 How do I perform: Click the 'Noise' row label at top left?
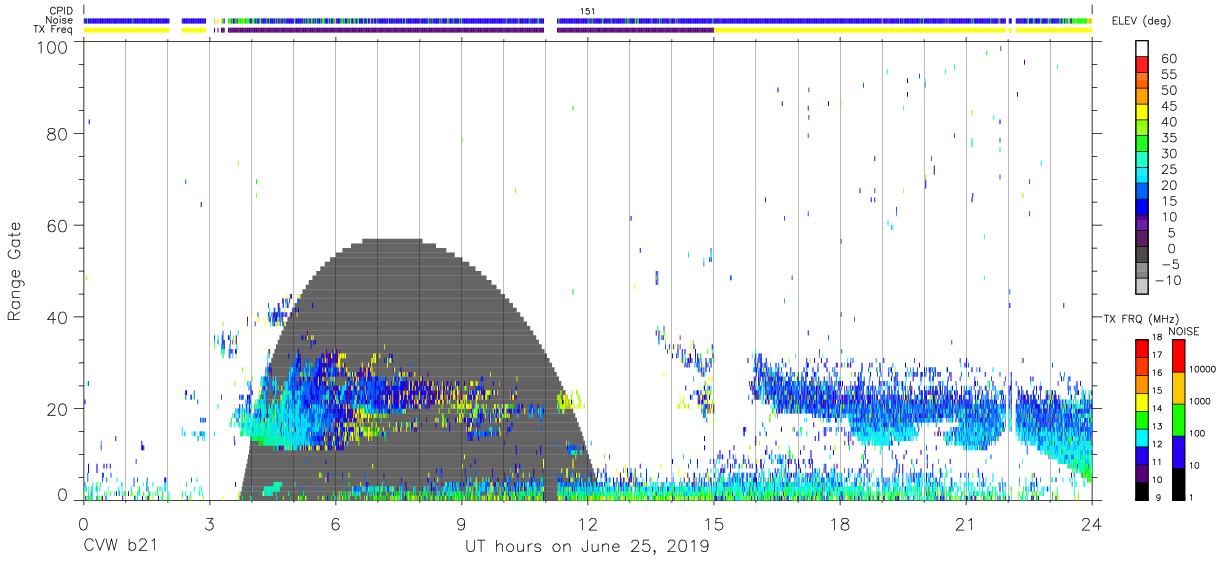point(59,20)
